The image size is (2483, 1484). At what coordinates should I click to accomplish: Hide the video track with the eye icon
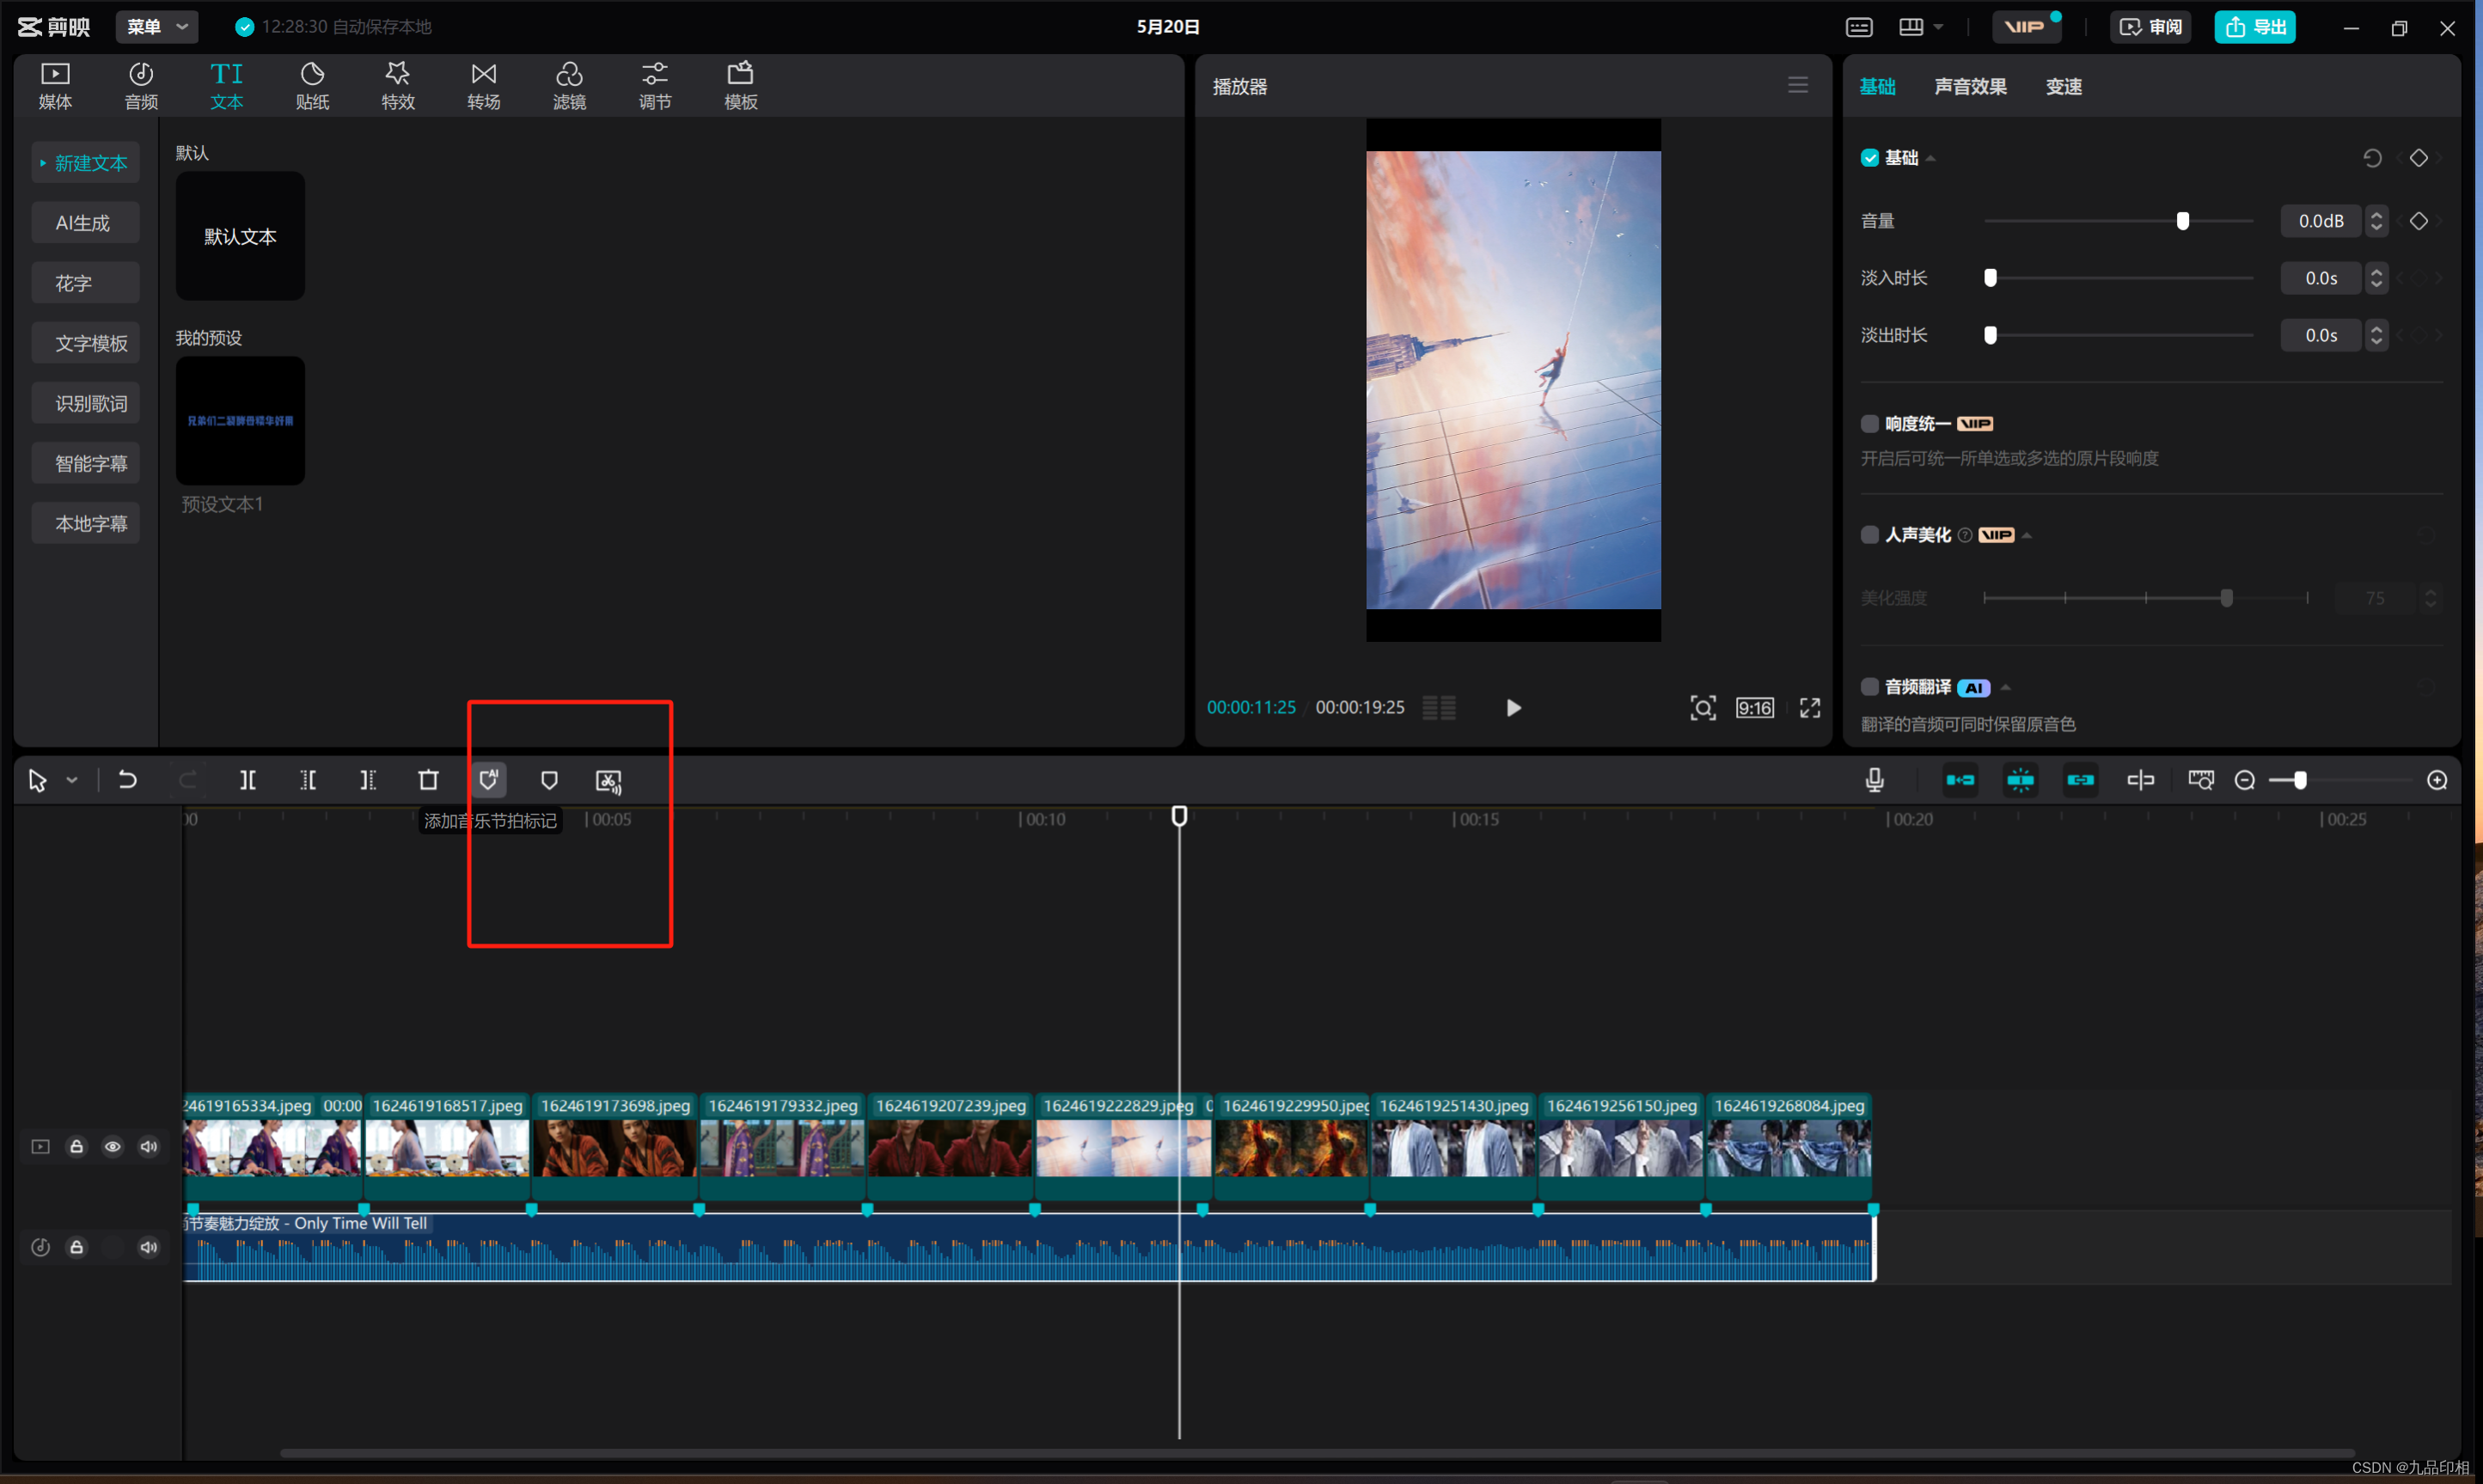[x=112, y=1146]
